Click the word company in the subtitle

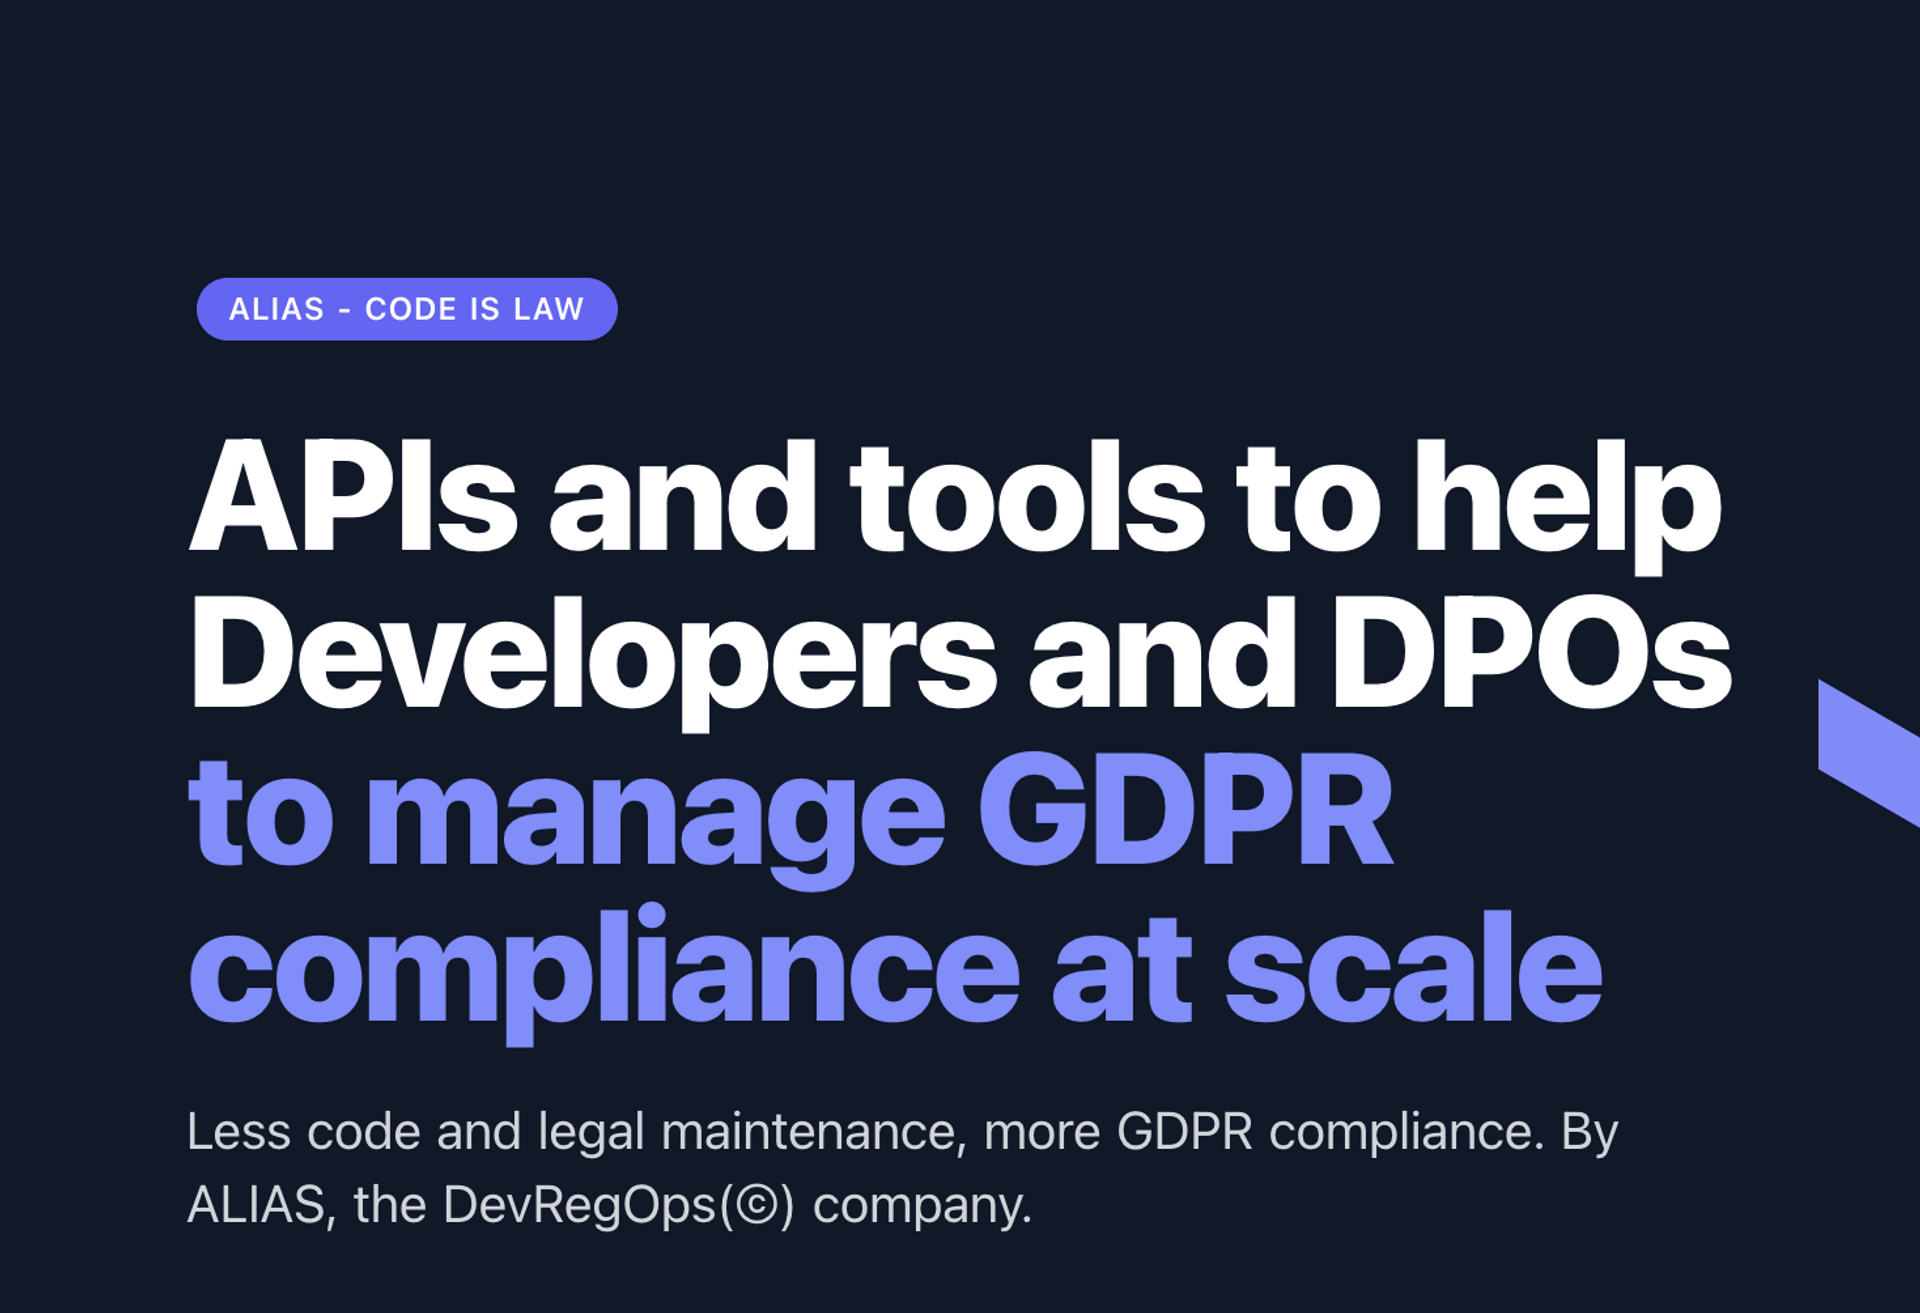916,1205
